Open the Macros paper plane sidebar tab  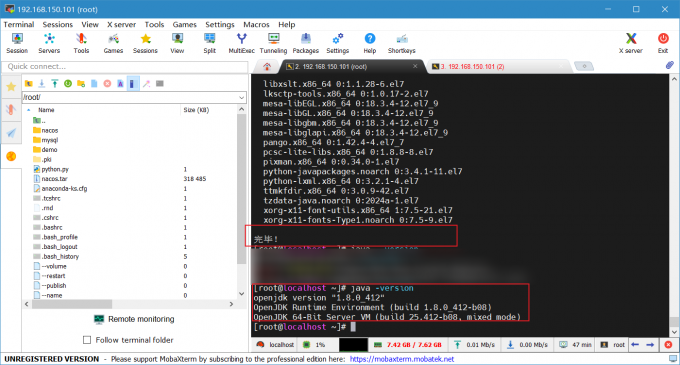click(x=11, y=133)
